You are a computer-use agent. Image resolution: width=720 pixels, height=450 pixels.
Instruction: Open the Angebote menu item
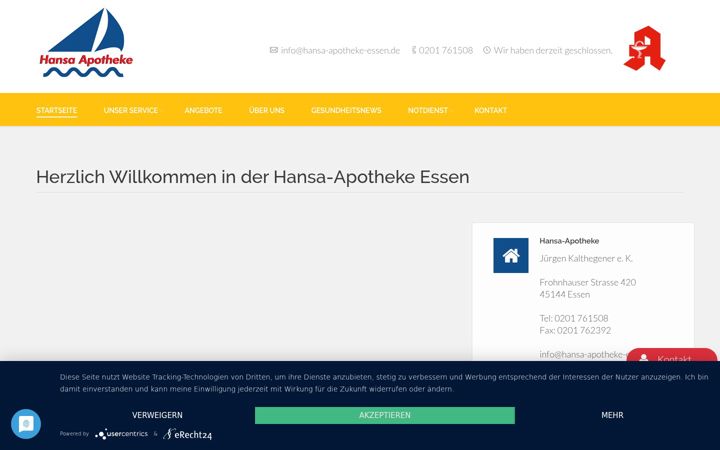[x=203, y=110]
